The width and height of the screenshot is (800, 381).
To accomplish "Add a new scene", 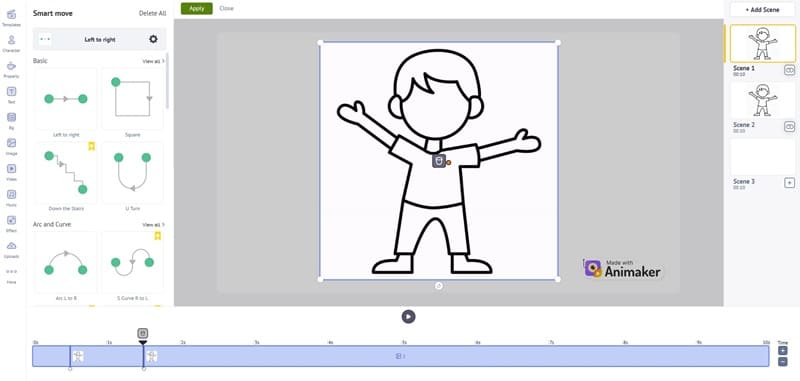I will [x=762, y=10].
